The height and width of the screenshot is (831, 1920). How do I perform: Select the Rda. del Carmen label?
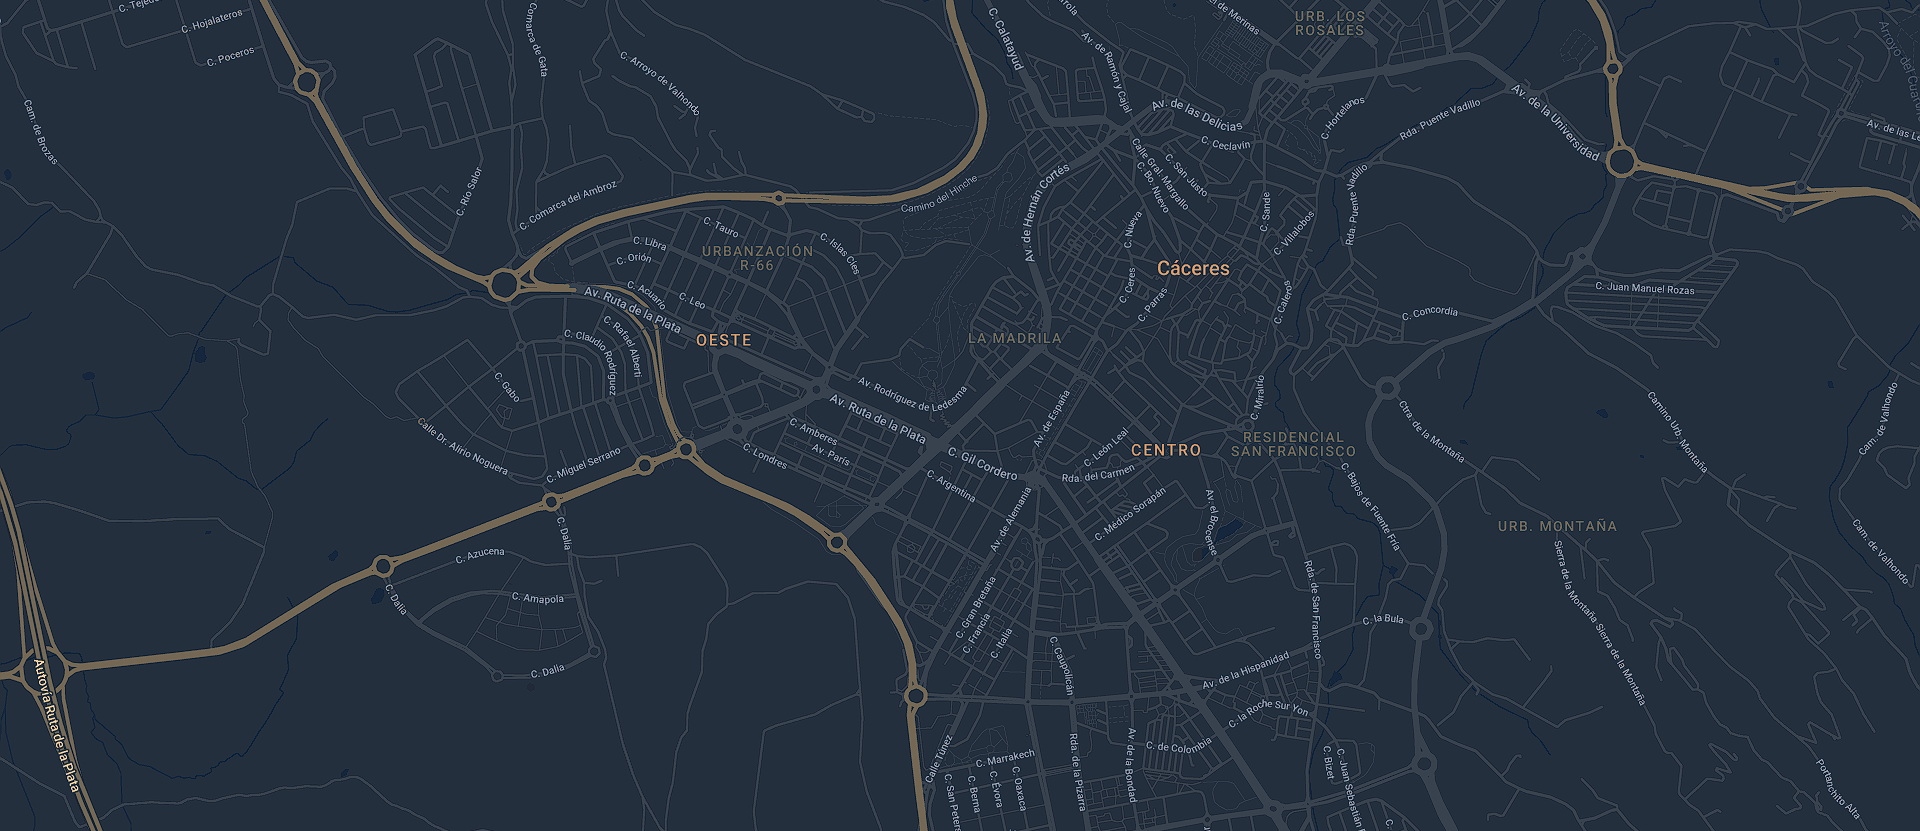tap(1098, 474)
